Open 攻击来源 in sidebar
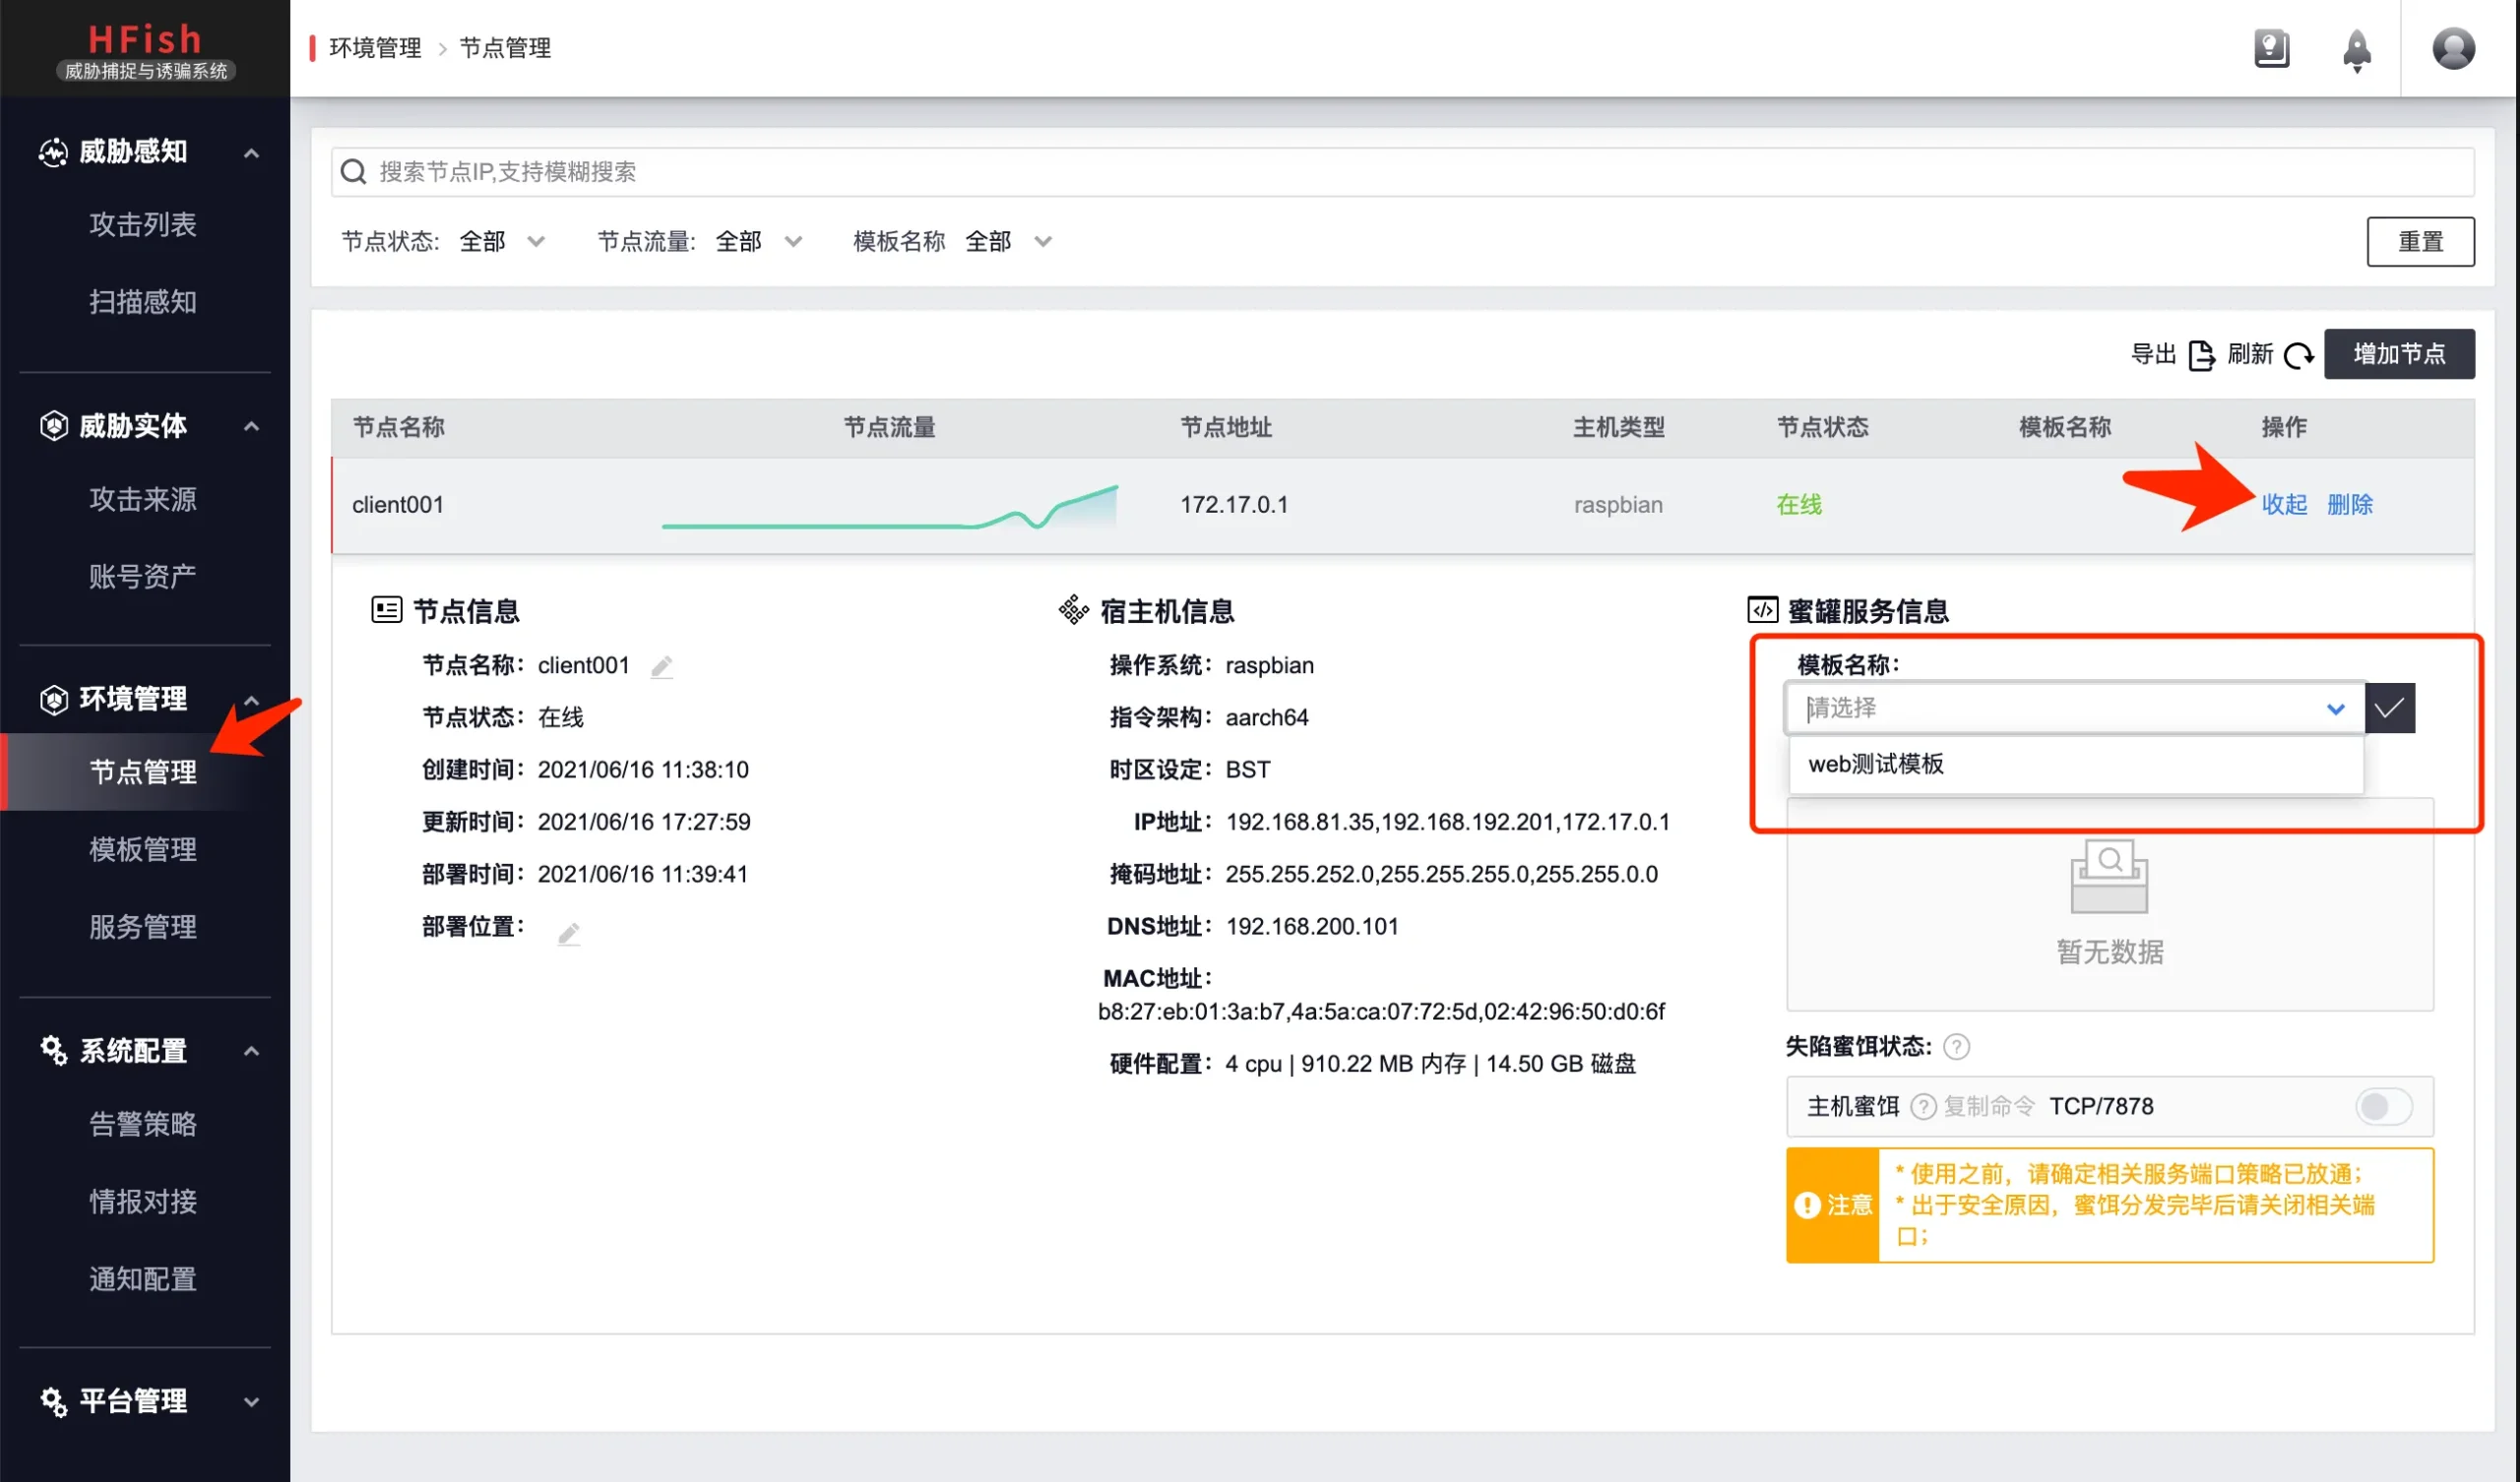Viewport: 2520px width, 1482px height. [x=143, y=499]
